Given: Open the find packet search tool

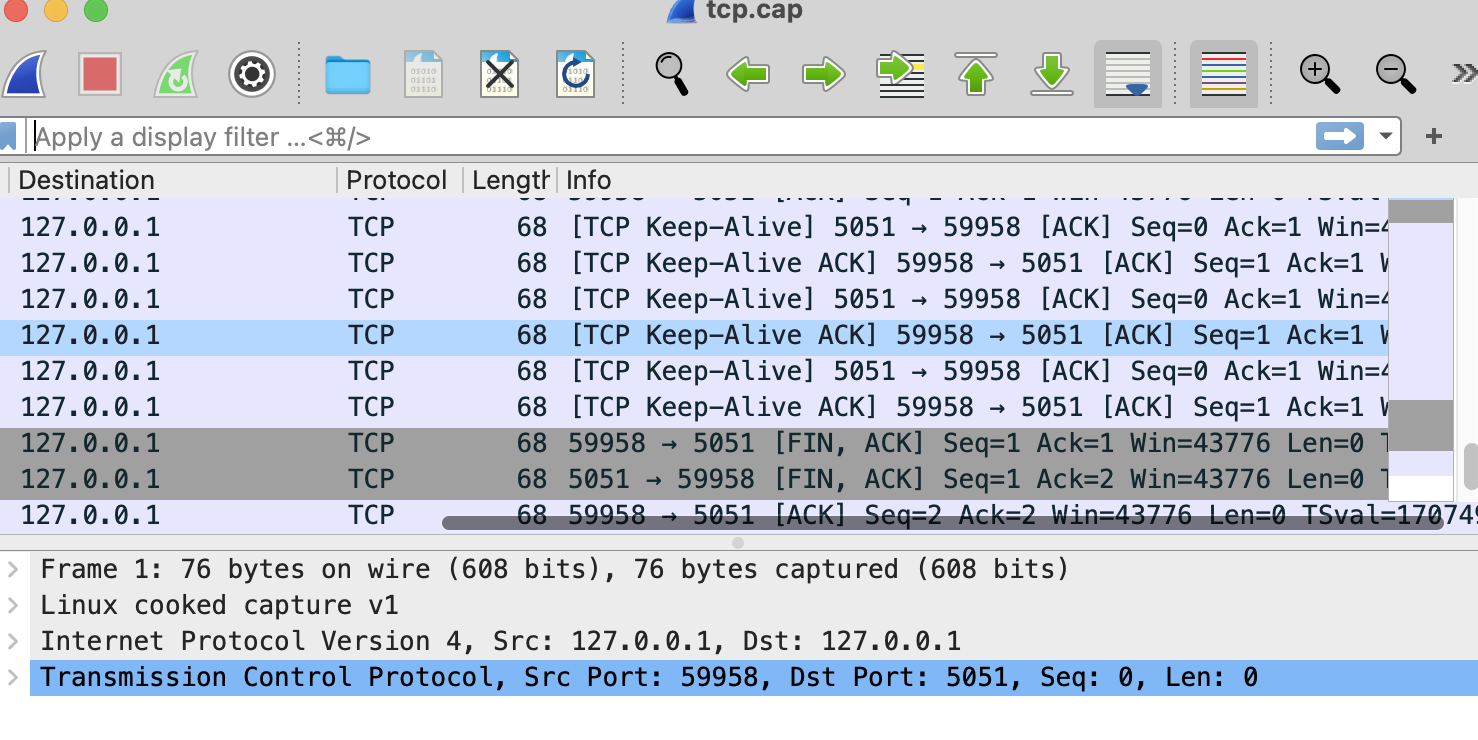Looking at the screenshot, I should coord(672,74).
